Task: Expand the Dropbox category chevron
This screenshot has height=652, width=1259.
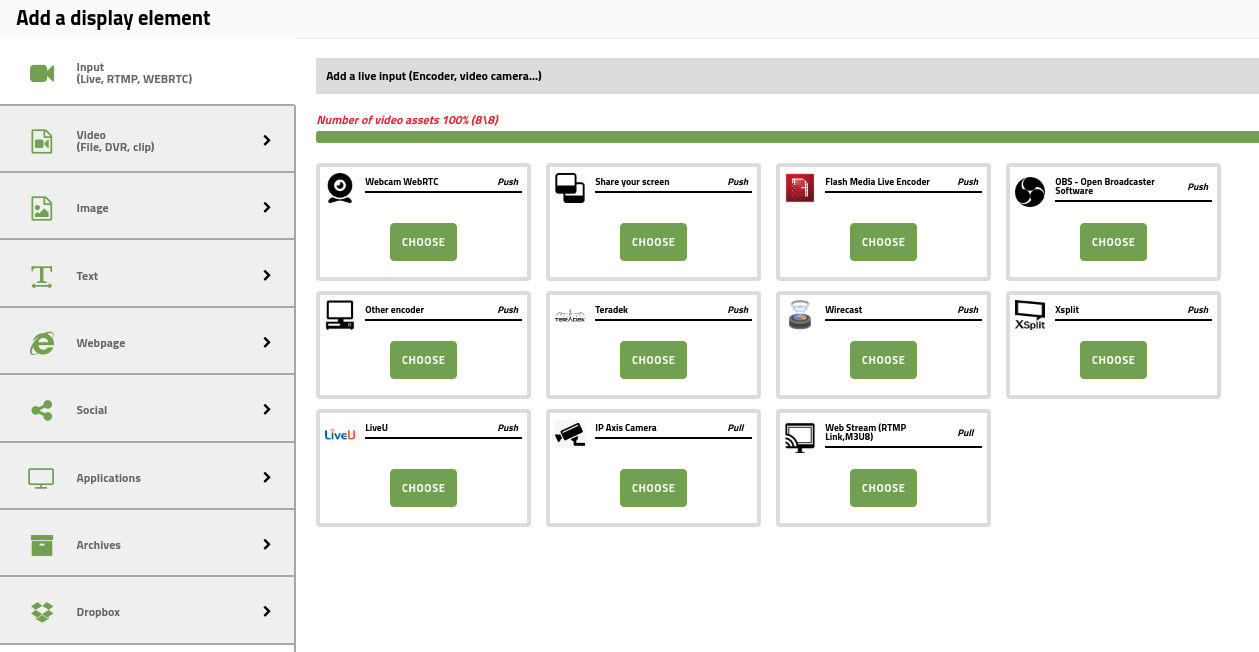Action: tap(267, 611)
